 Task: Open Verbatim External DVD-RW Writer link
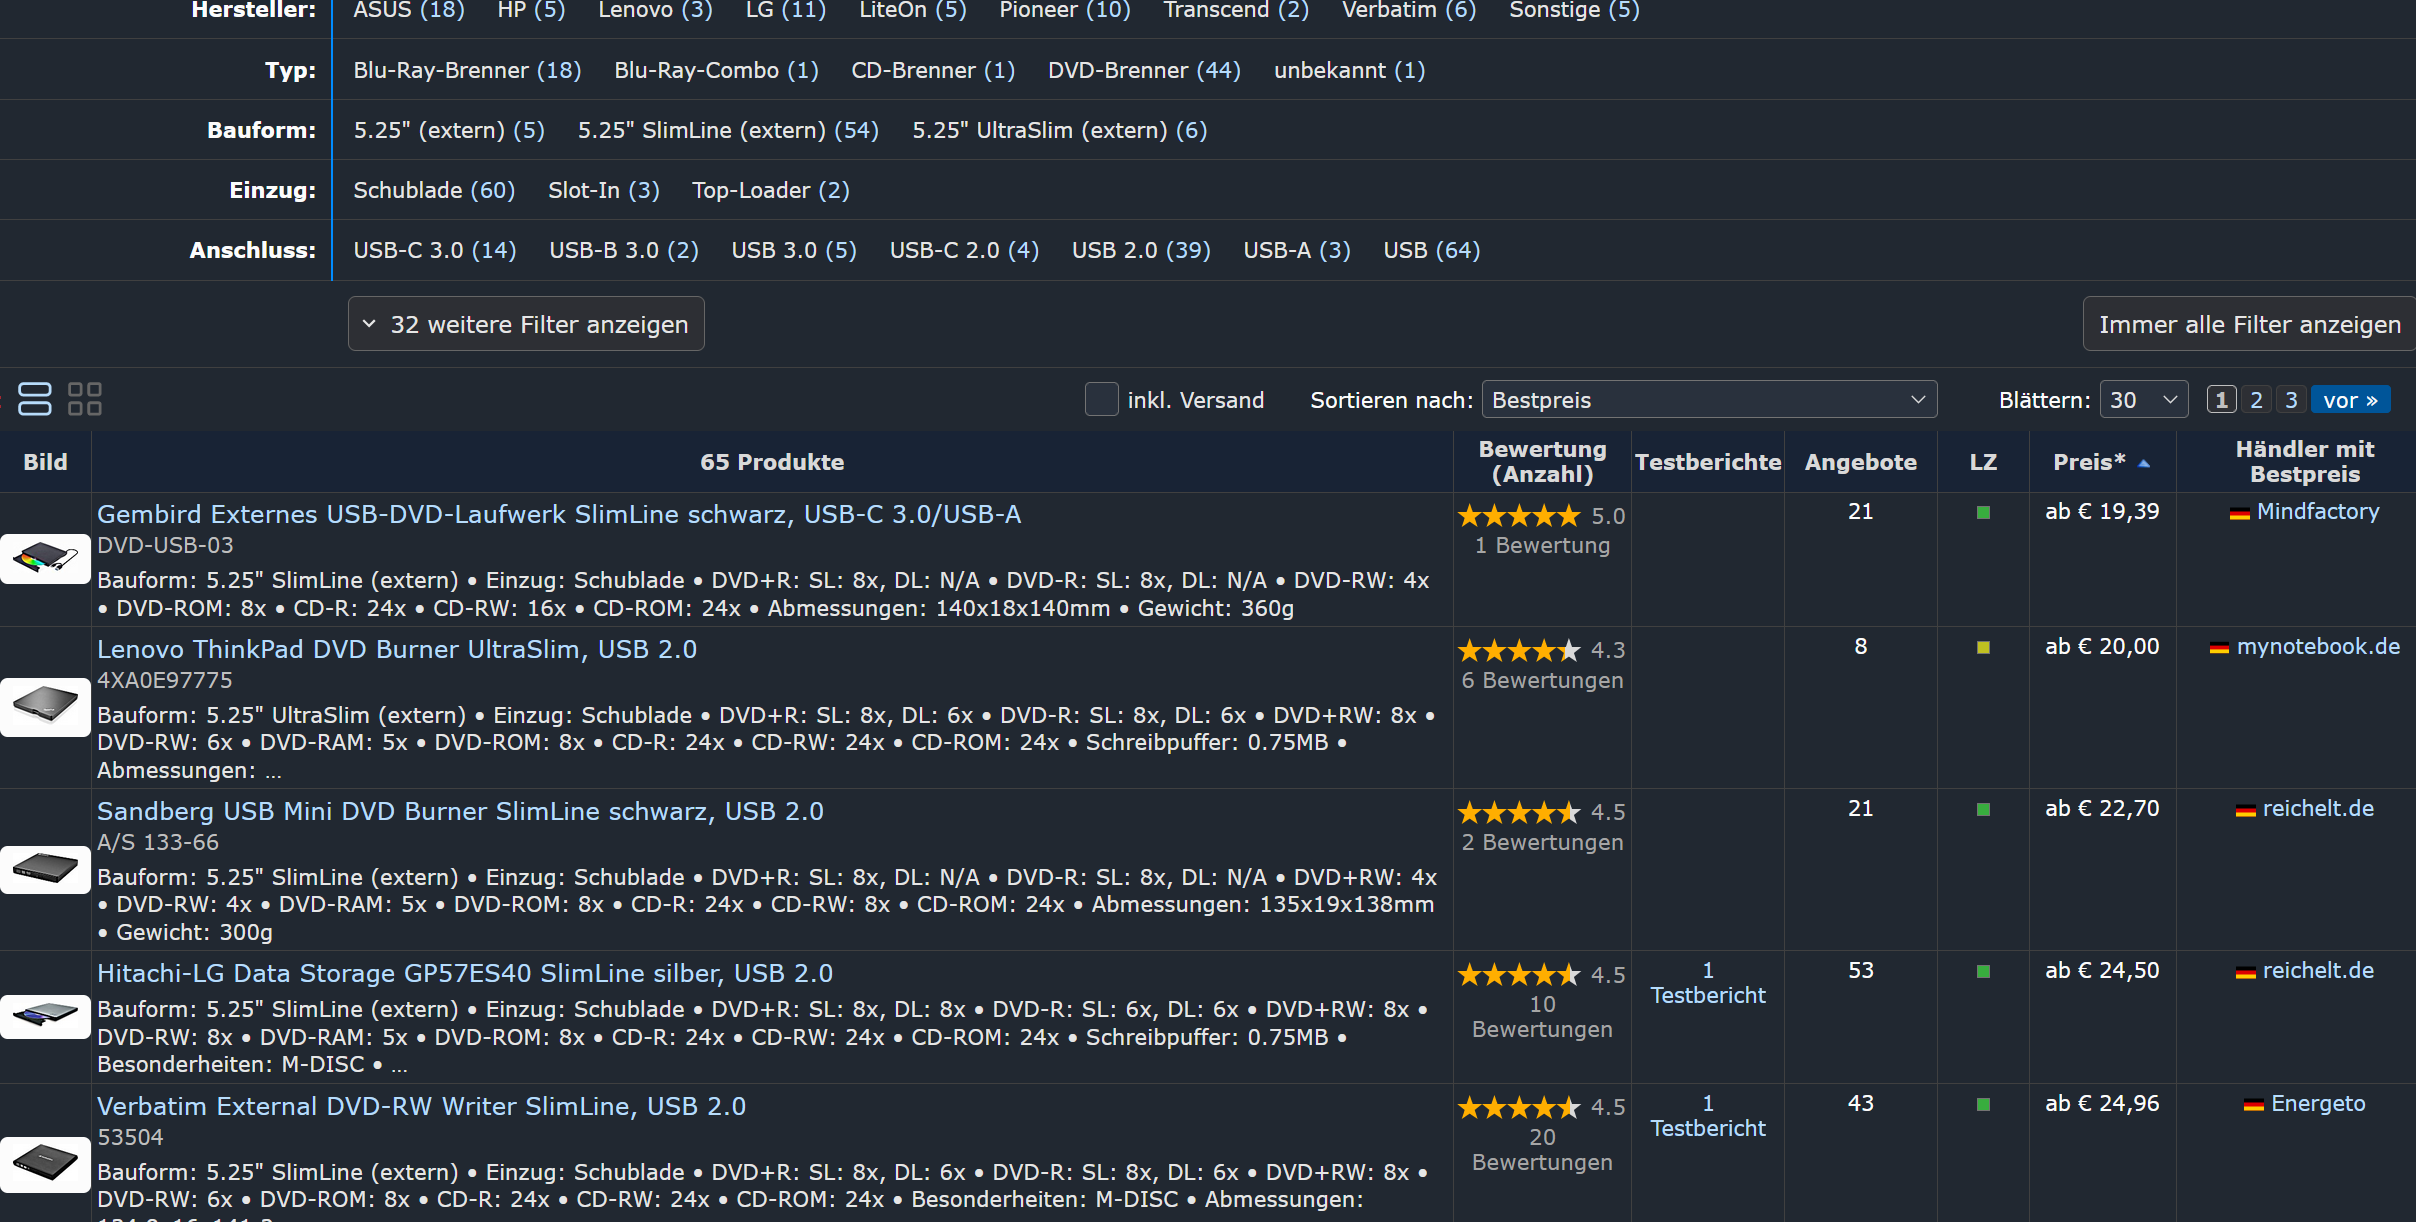point(421,1106)
